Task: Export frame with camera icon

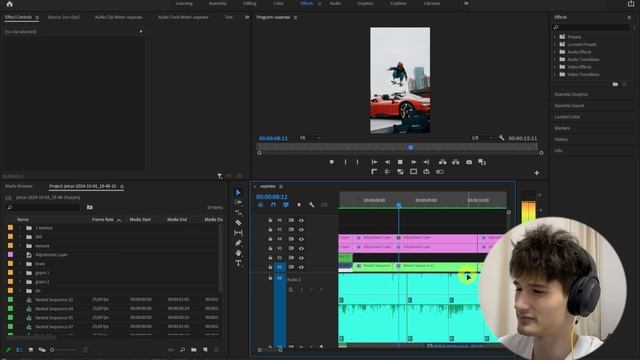Action: tap(469, 162)
